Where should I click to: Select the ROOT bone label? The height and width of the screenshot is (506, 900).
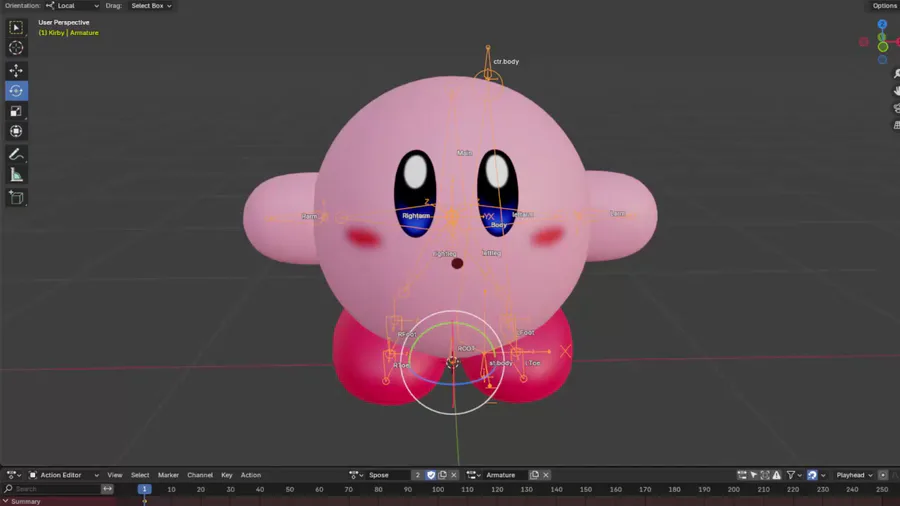click(466, 348)
